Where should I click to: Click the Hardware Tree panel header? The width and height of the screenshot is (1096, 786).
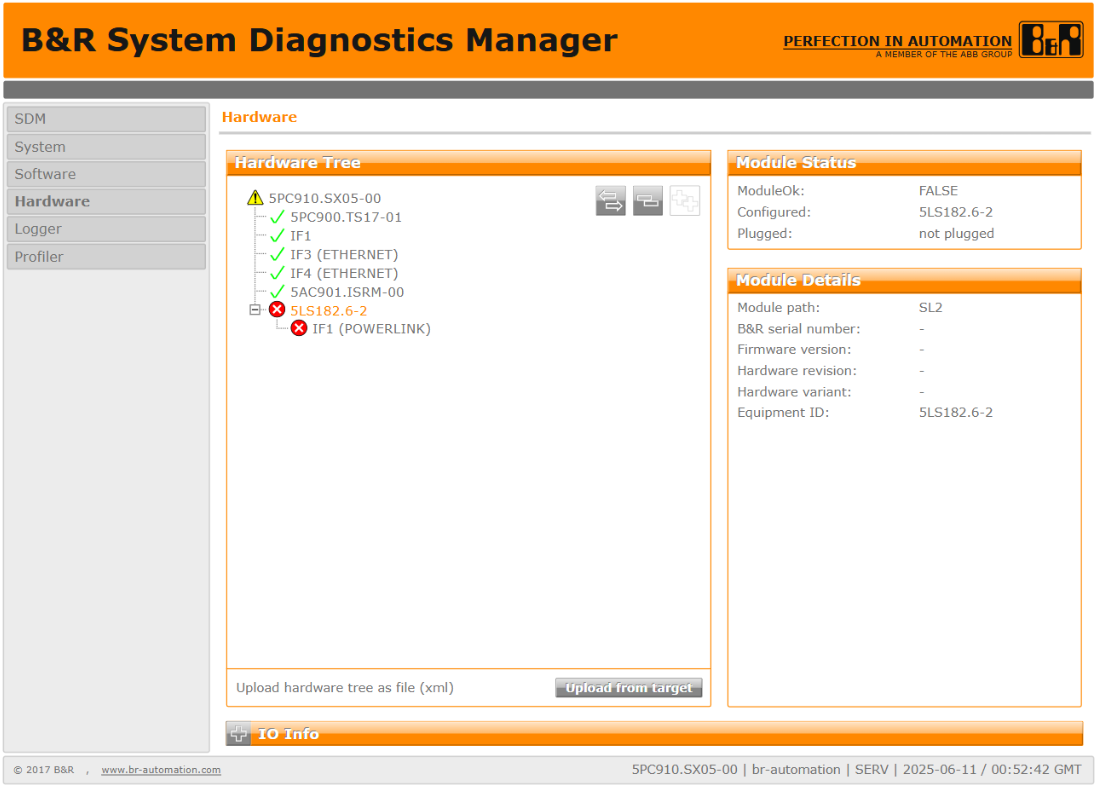point(468,162)
